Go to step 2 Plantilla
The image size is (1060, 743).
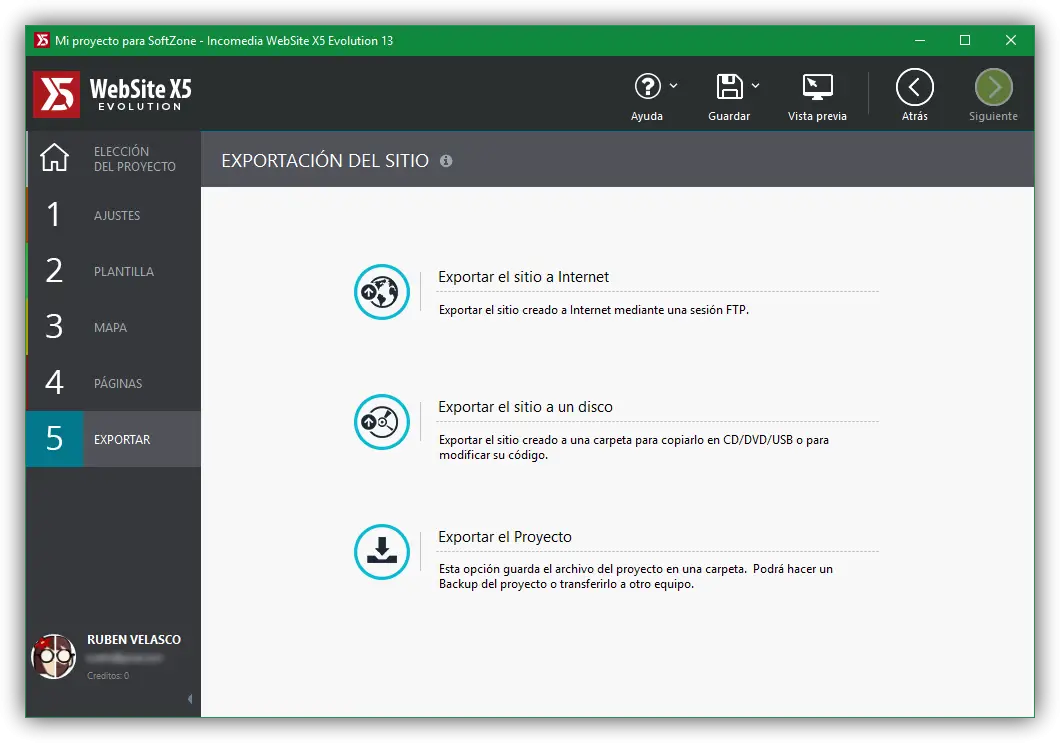(114, 271)
